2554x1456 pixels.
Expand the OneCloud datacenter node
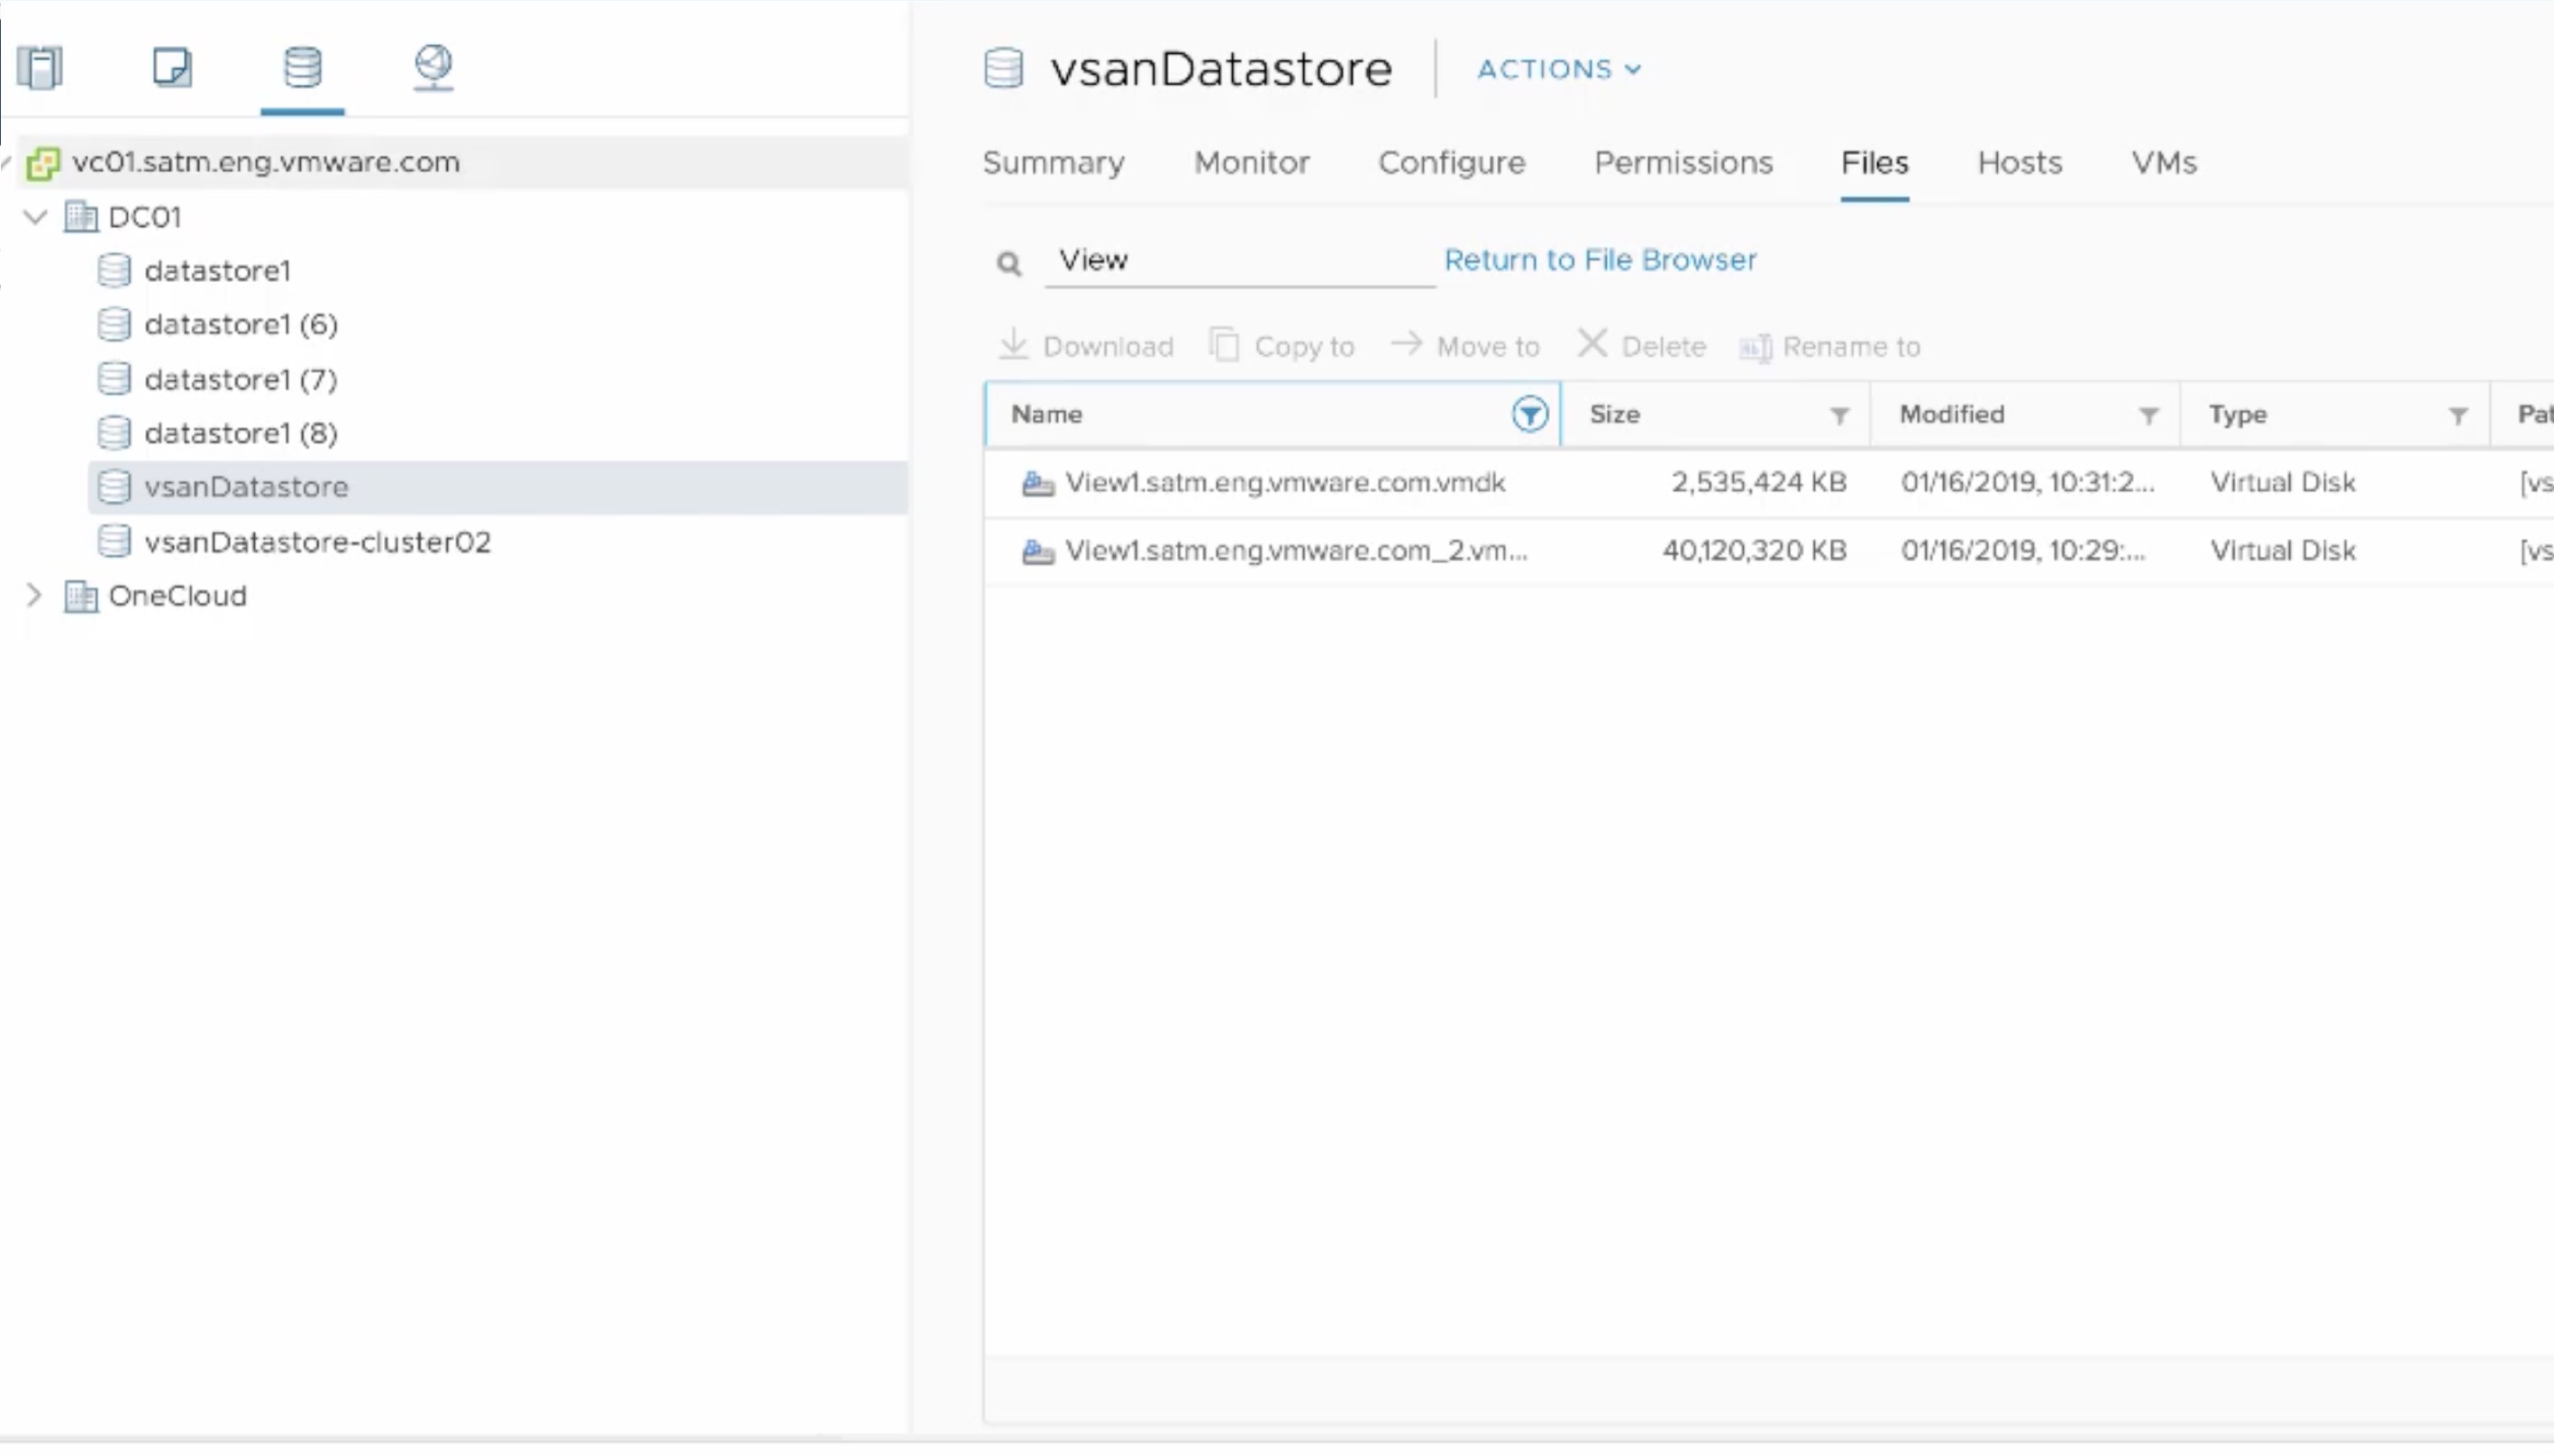34,596
